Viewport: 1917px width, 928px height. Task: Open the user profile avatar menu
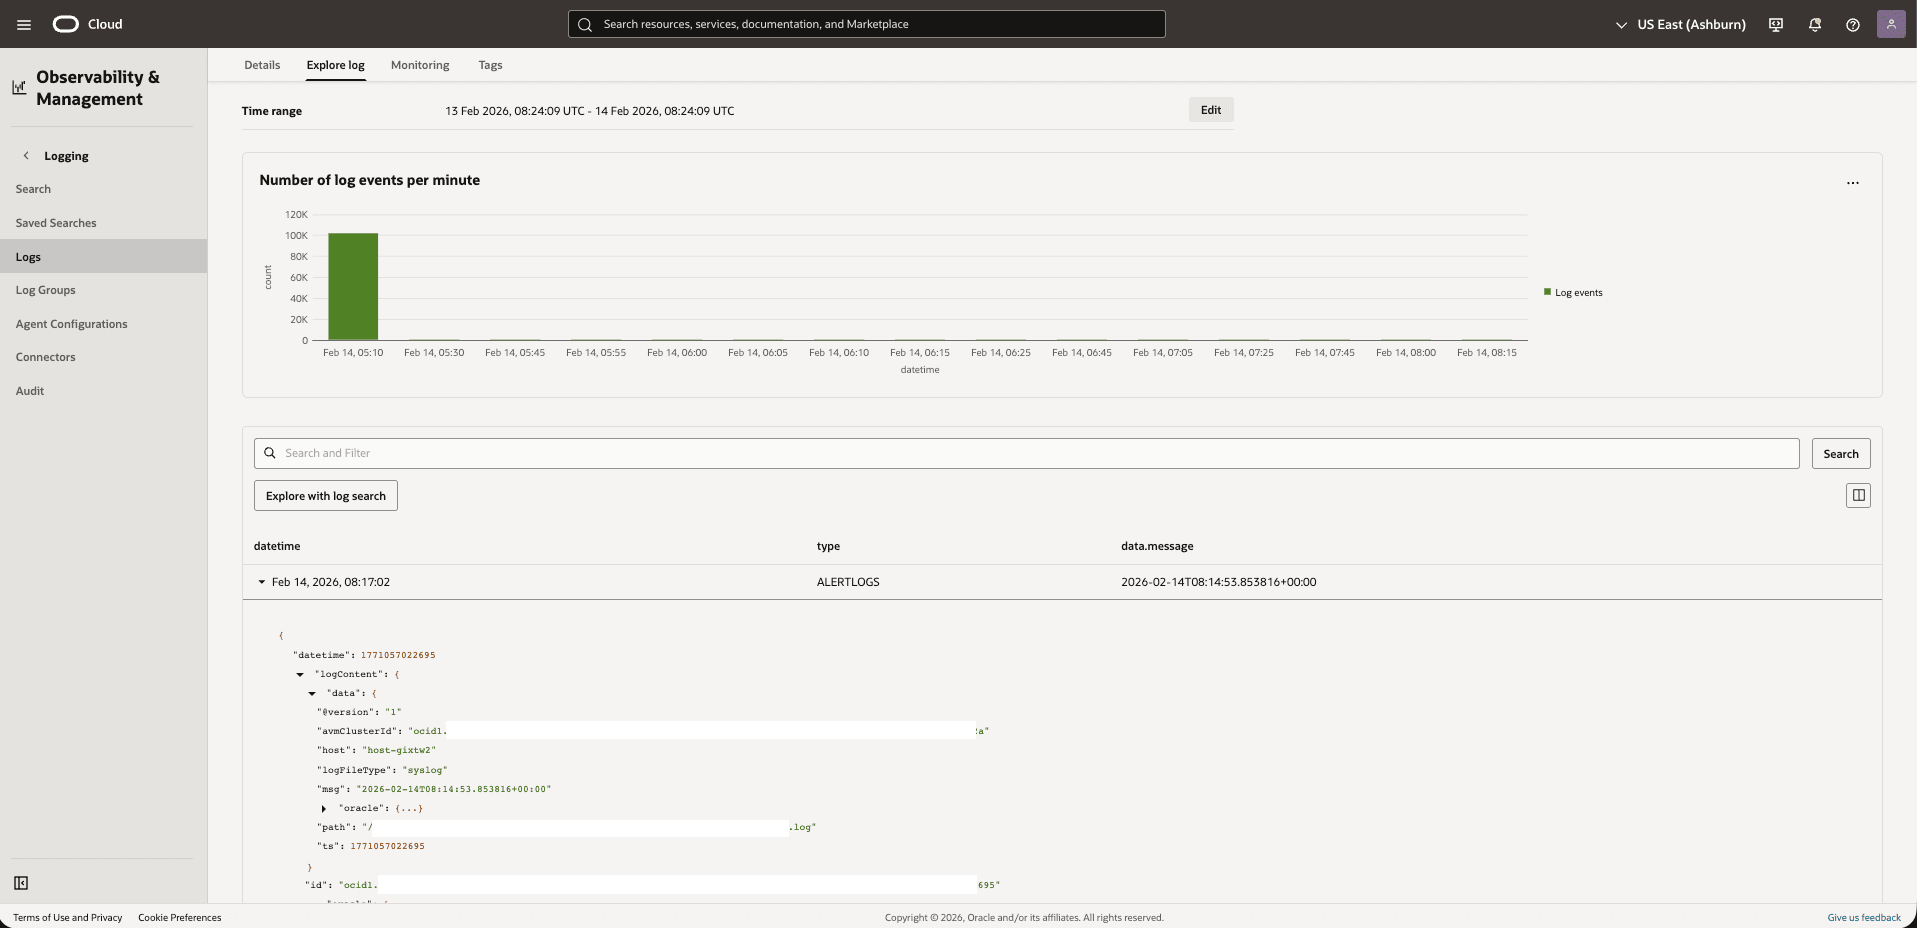click(x=1891, y=24)
